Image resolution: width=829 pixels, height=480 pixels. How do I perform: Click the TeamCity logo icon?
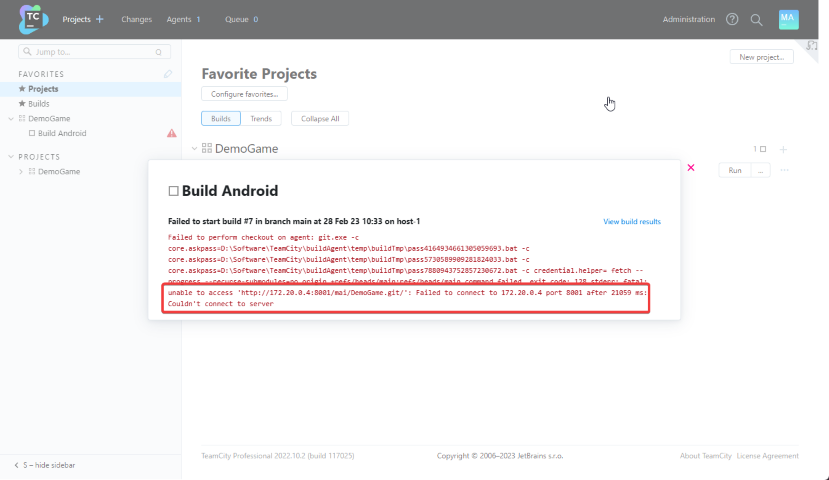pos(33,19)
